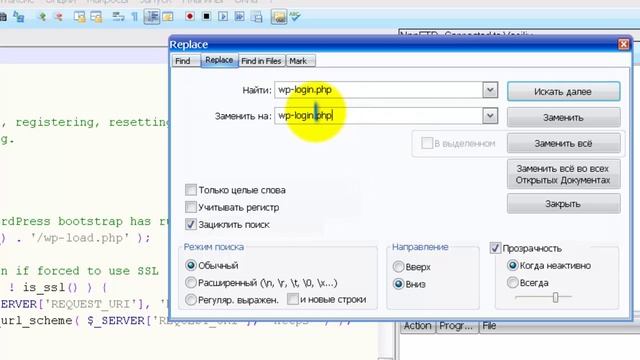
Task: Open the Action tab in NppFTP panel
Action: pos(417,326)
